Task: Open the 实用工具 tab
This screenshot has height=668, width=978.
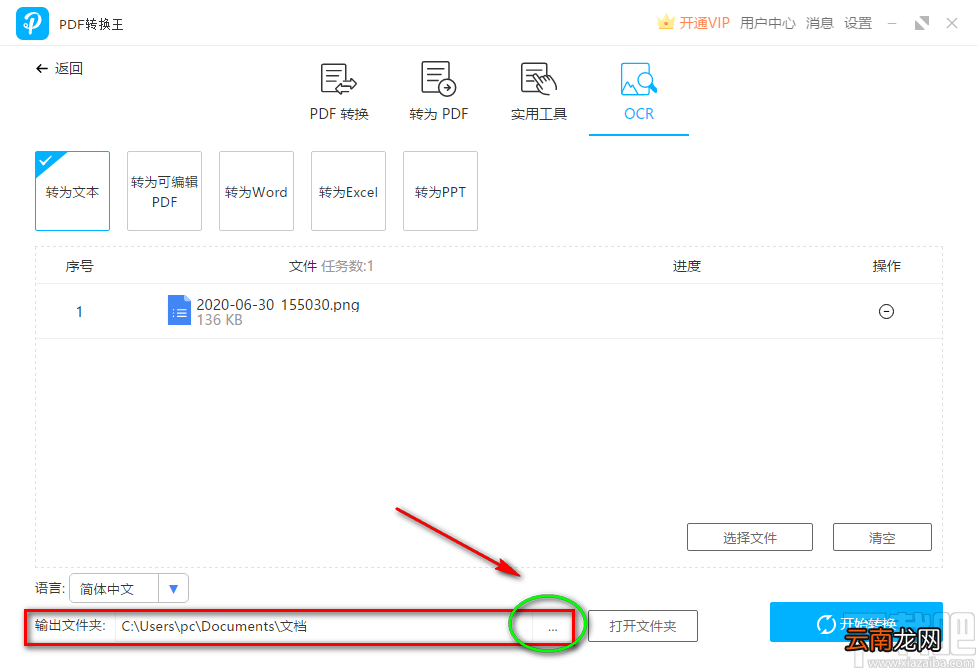Action: 539,92
